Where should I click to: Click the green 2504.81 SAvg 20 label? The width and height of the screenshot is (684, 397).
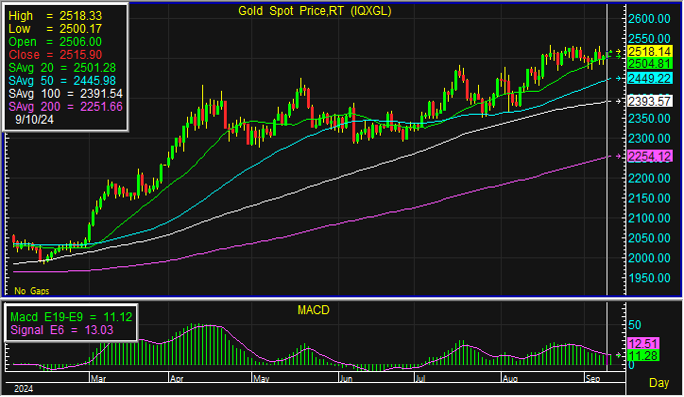pyautogui.click(x=650, y=64)
